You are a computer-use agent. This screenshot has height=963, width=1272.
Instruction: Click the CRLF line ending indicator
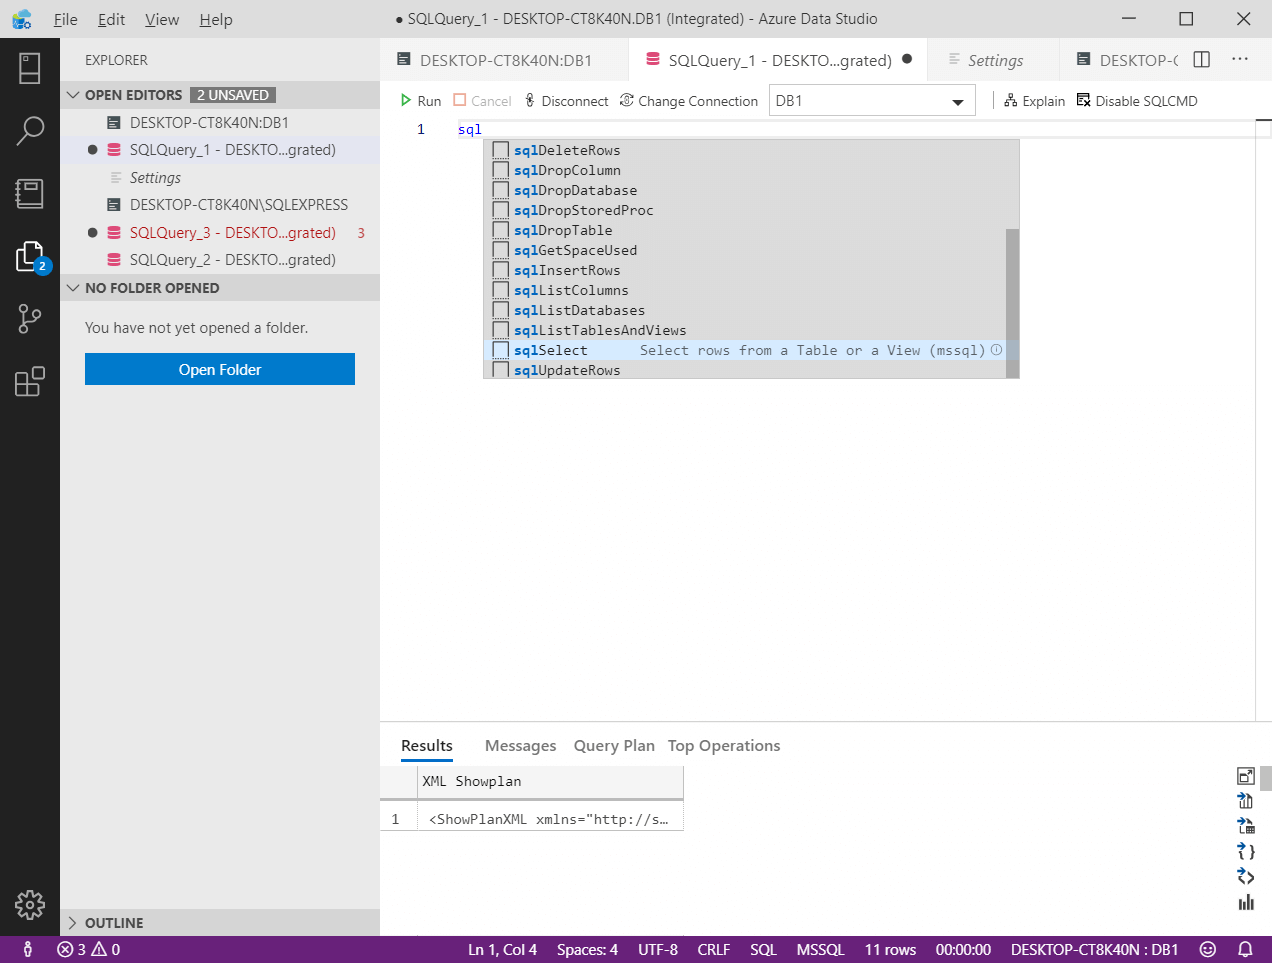tap(713, 949)
